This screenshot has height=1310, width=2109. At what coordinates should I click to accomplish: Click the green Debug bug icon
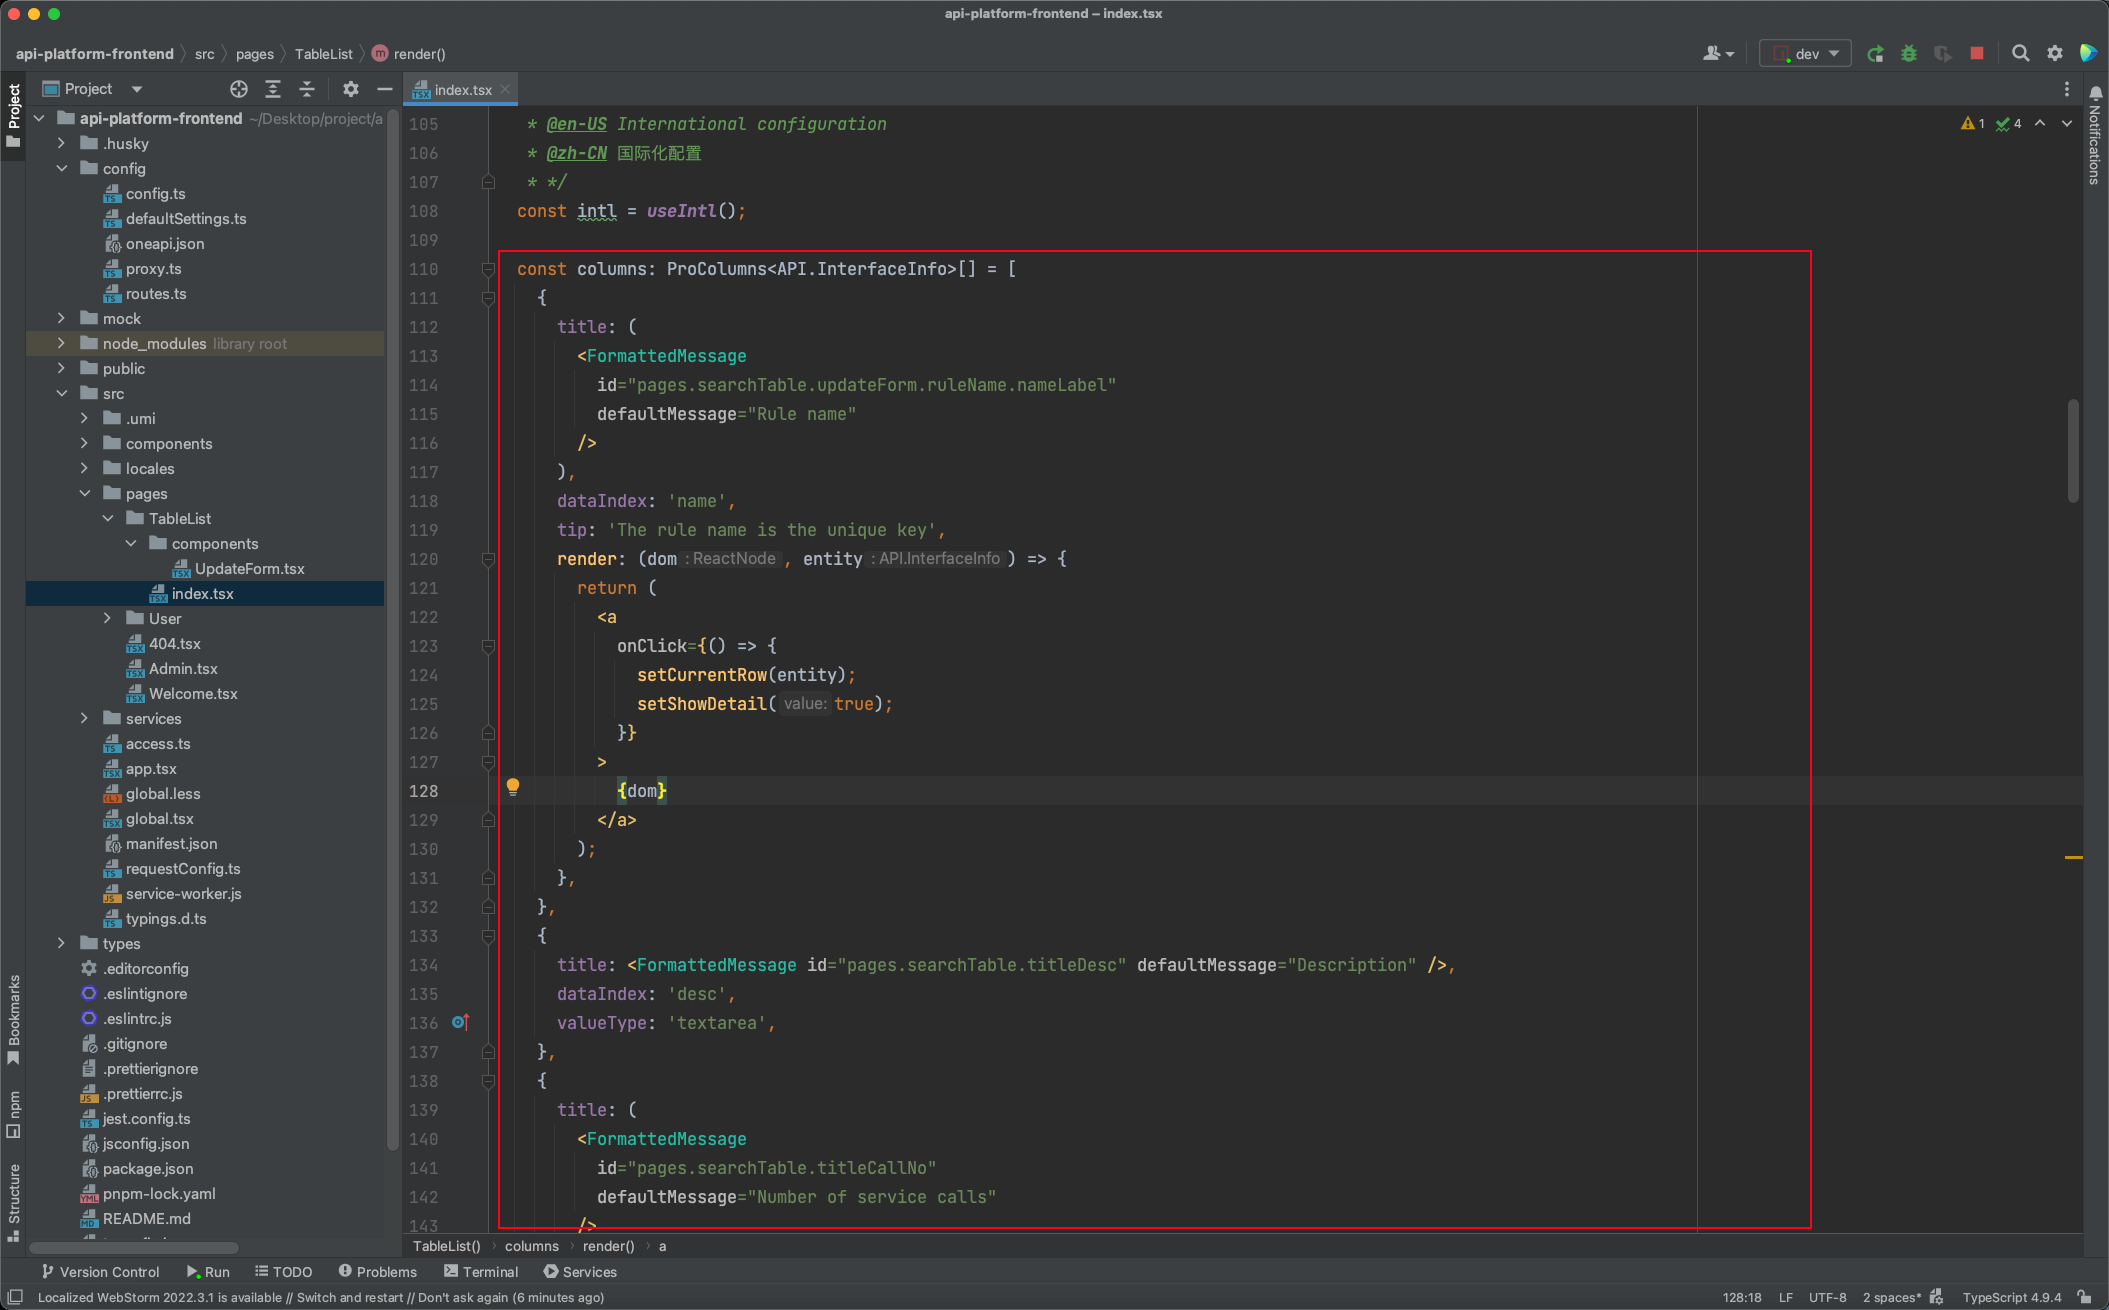click(1909, 54)
